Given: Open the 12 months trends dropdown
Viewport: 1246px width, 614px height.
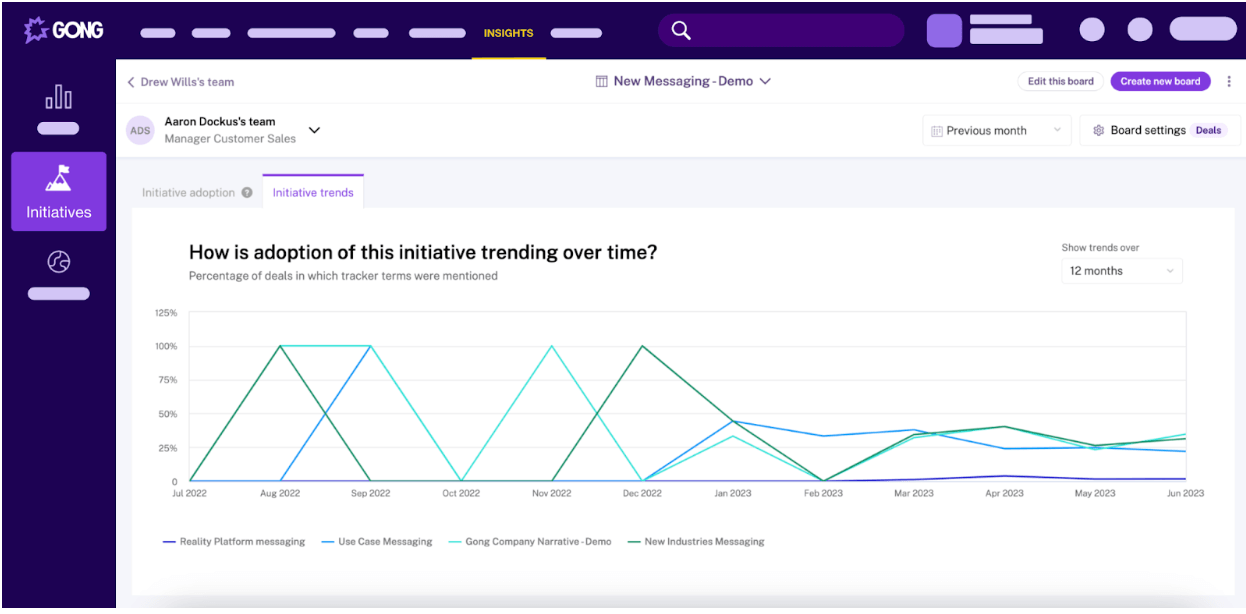Looking at the screenshot, I should (x=1122, y=271).
